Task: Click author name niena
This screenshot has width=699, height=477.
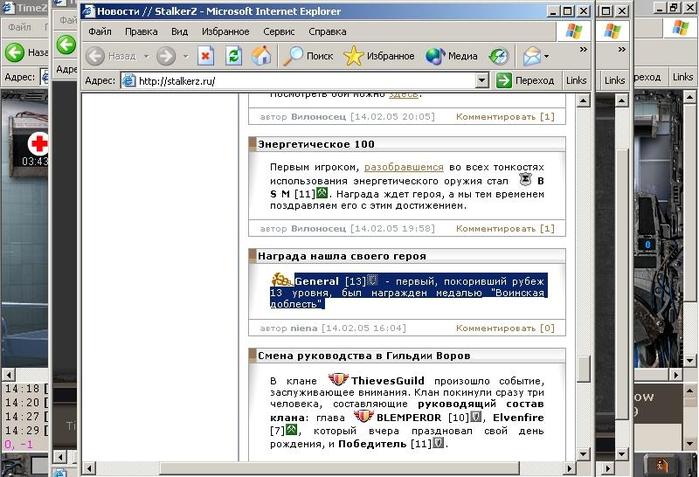Action: click(x=304, y=328)
